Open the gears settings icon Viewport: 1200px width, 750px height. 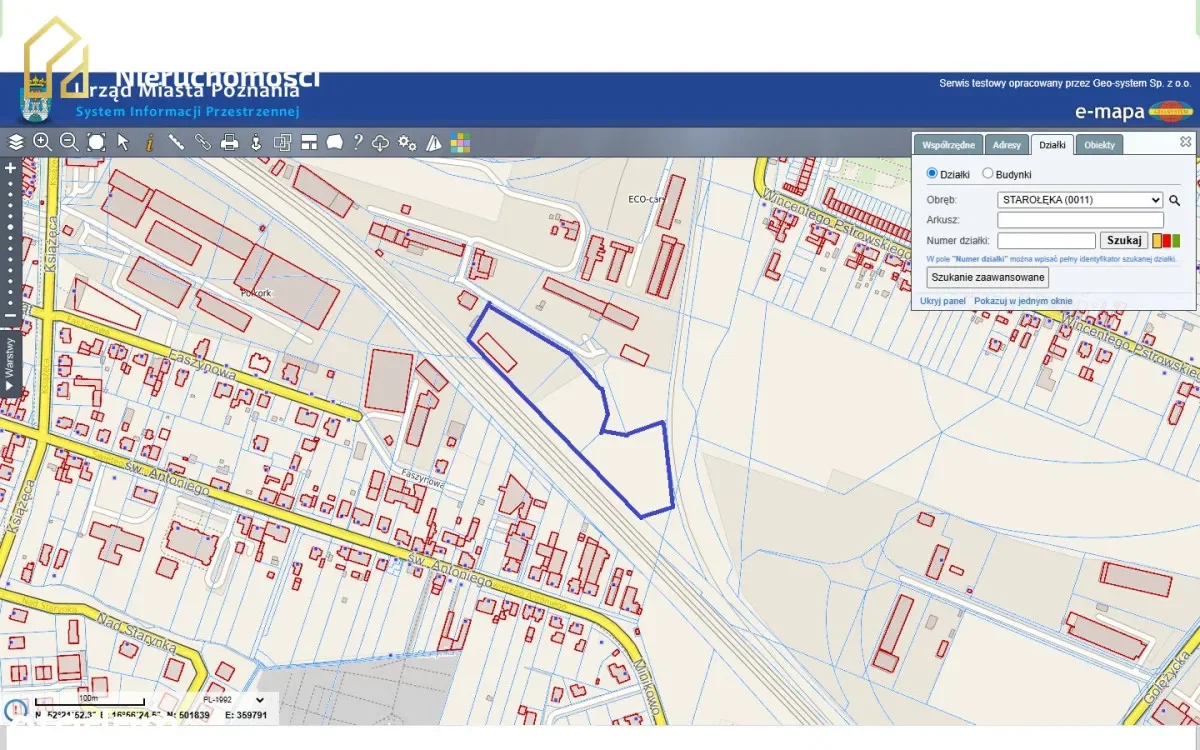click(407, 142)
